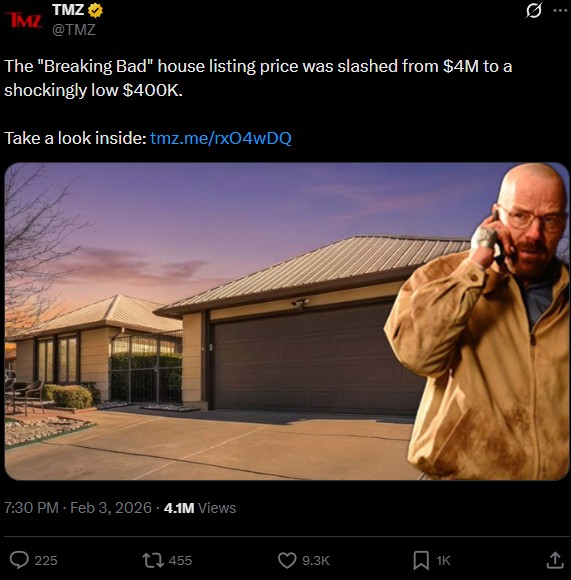Open the Breaking Bad house image
571x580 pixels.
click(287, 321)
